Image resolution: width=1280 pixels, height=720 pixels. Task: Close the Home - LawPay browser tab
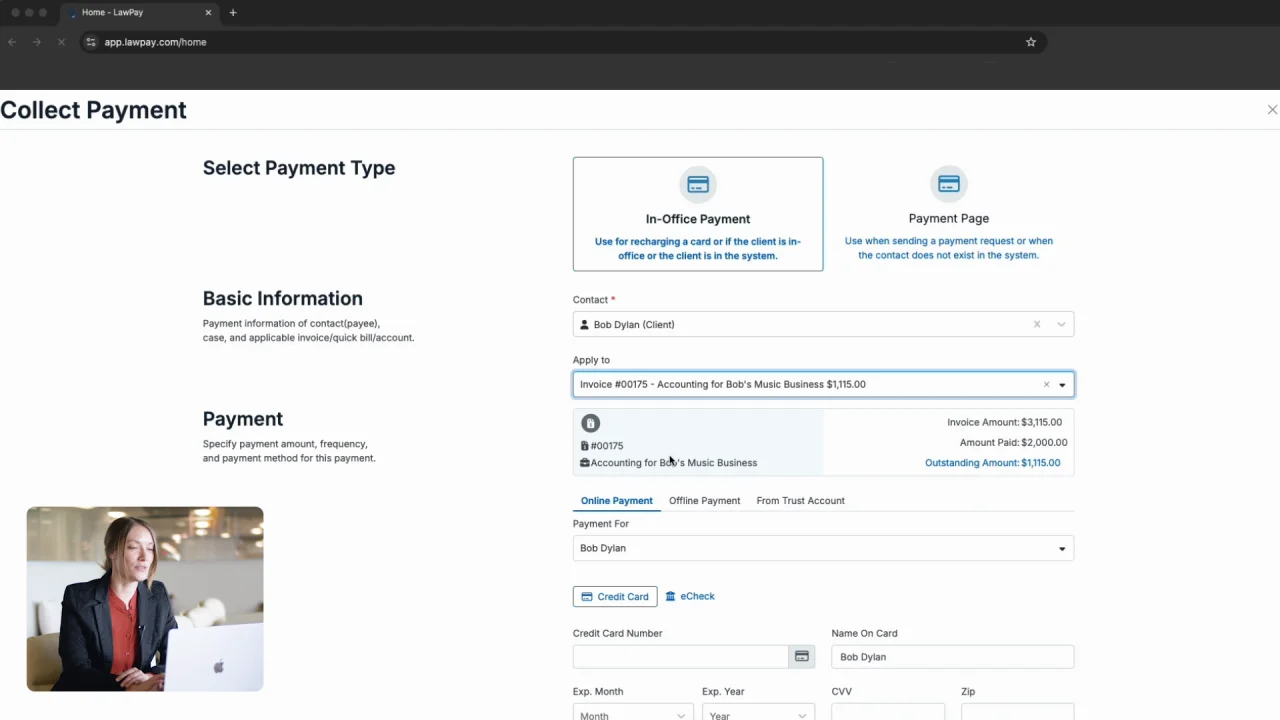coord(208,12)
